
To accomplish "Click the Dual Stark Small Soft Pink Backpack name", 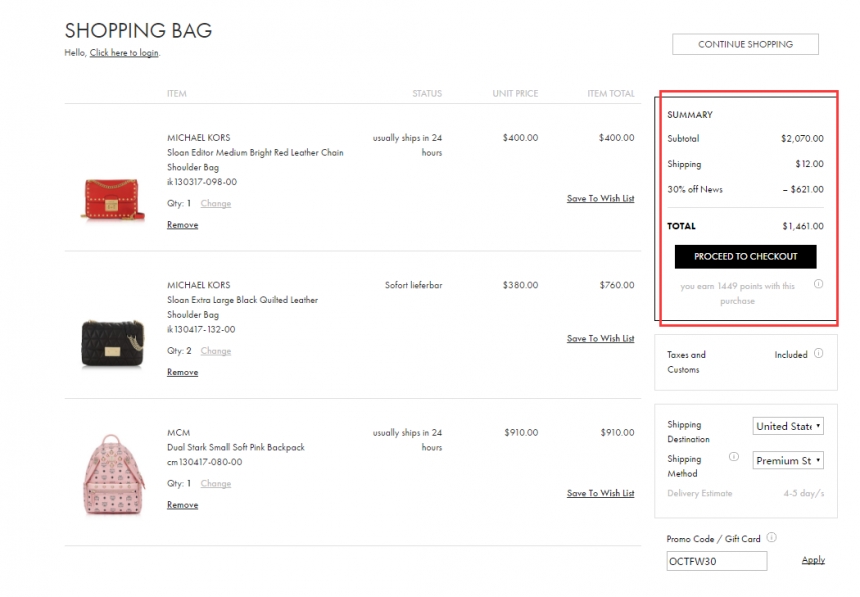I will 235,448.
